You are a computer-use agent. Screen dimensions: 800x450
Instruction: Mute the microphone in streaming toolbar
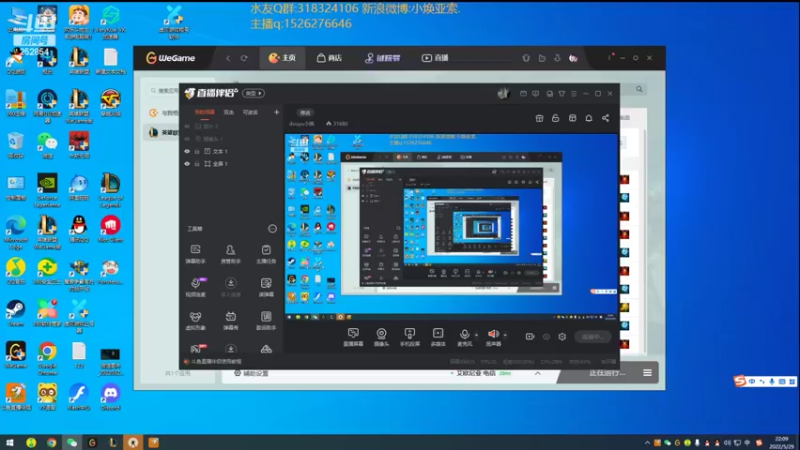tap(465, 337)
